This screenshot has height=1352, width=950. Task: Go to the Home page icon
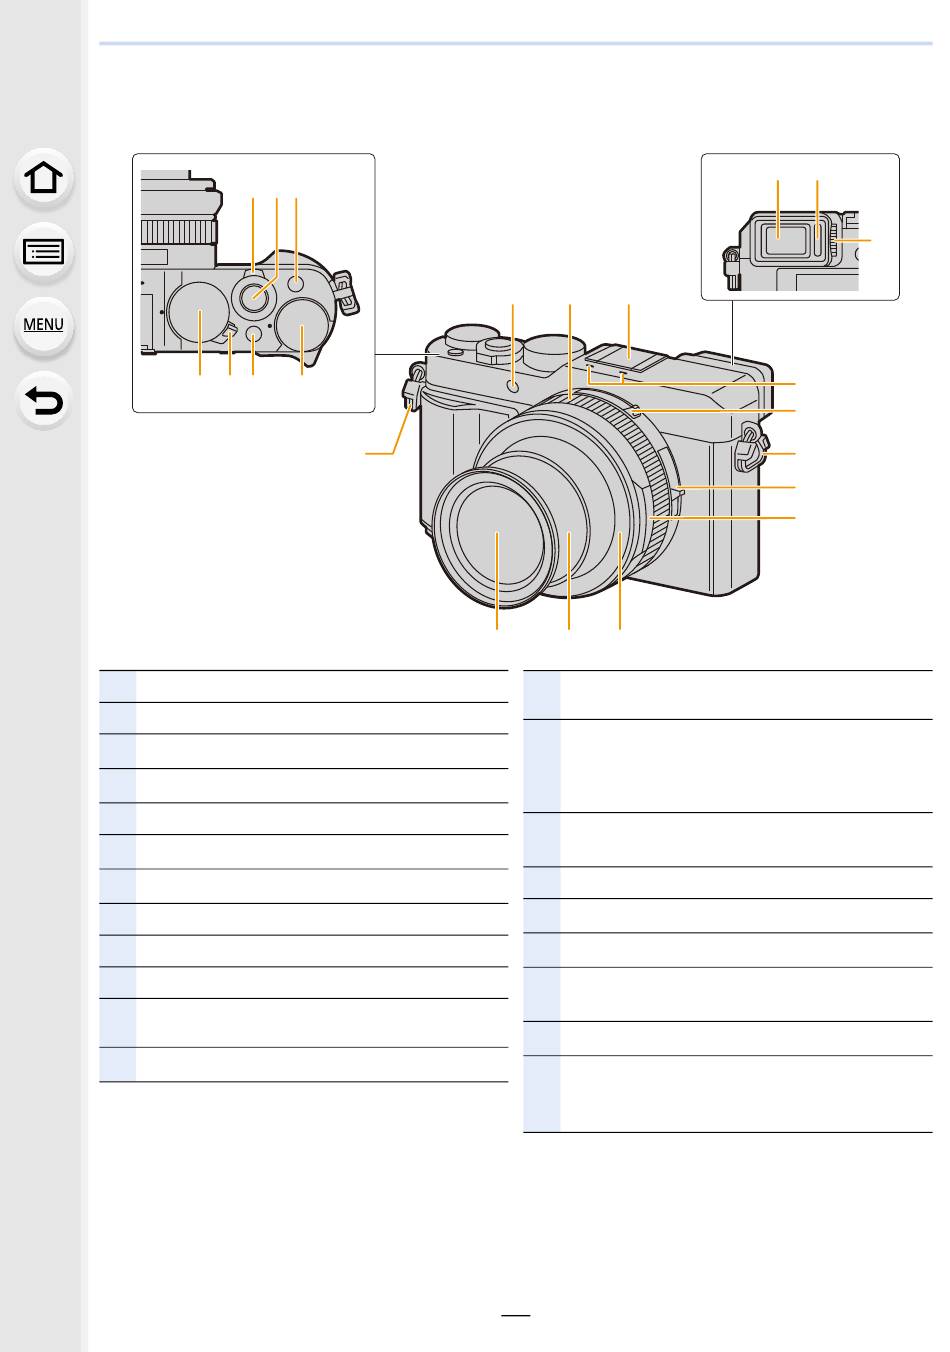(44, 179)
